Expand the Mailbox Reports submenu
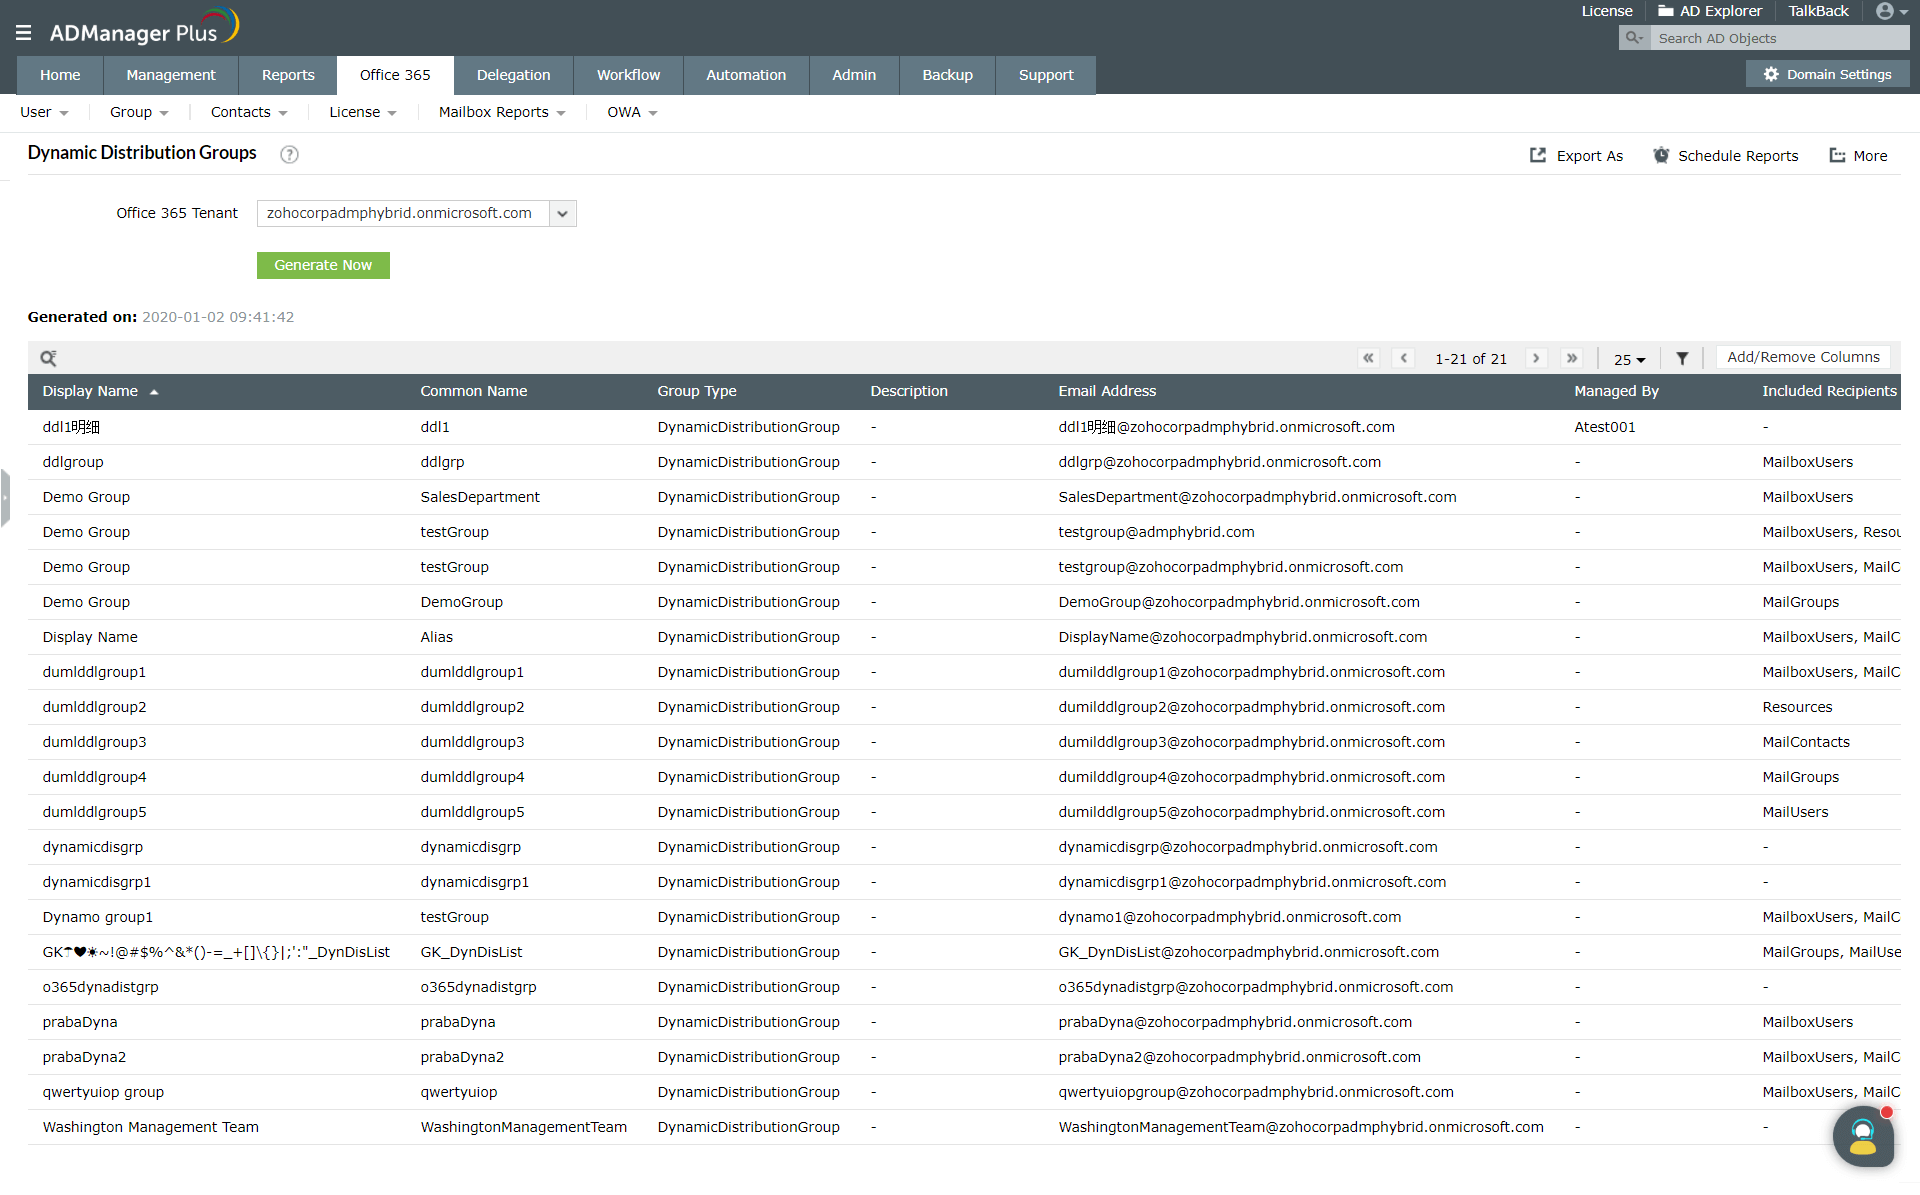 coord(501,112)
